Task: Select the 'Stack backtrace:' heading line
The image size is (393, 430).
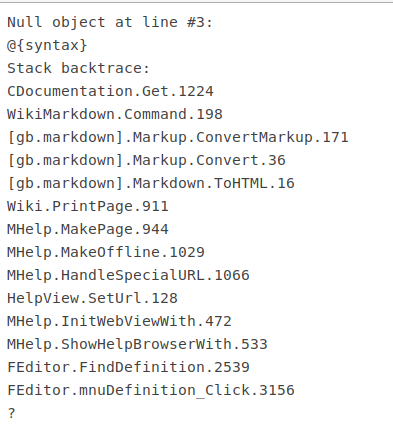Action: 78,68
